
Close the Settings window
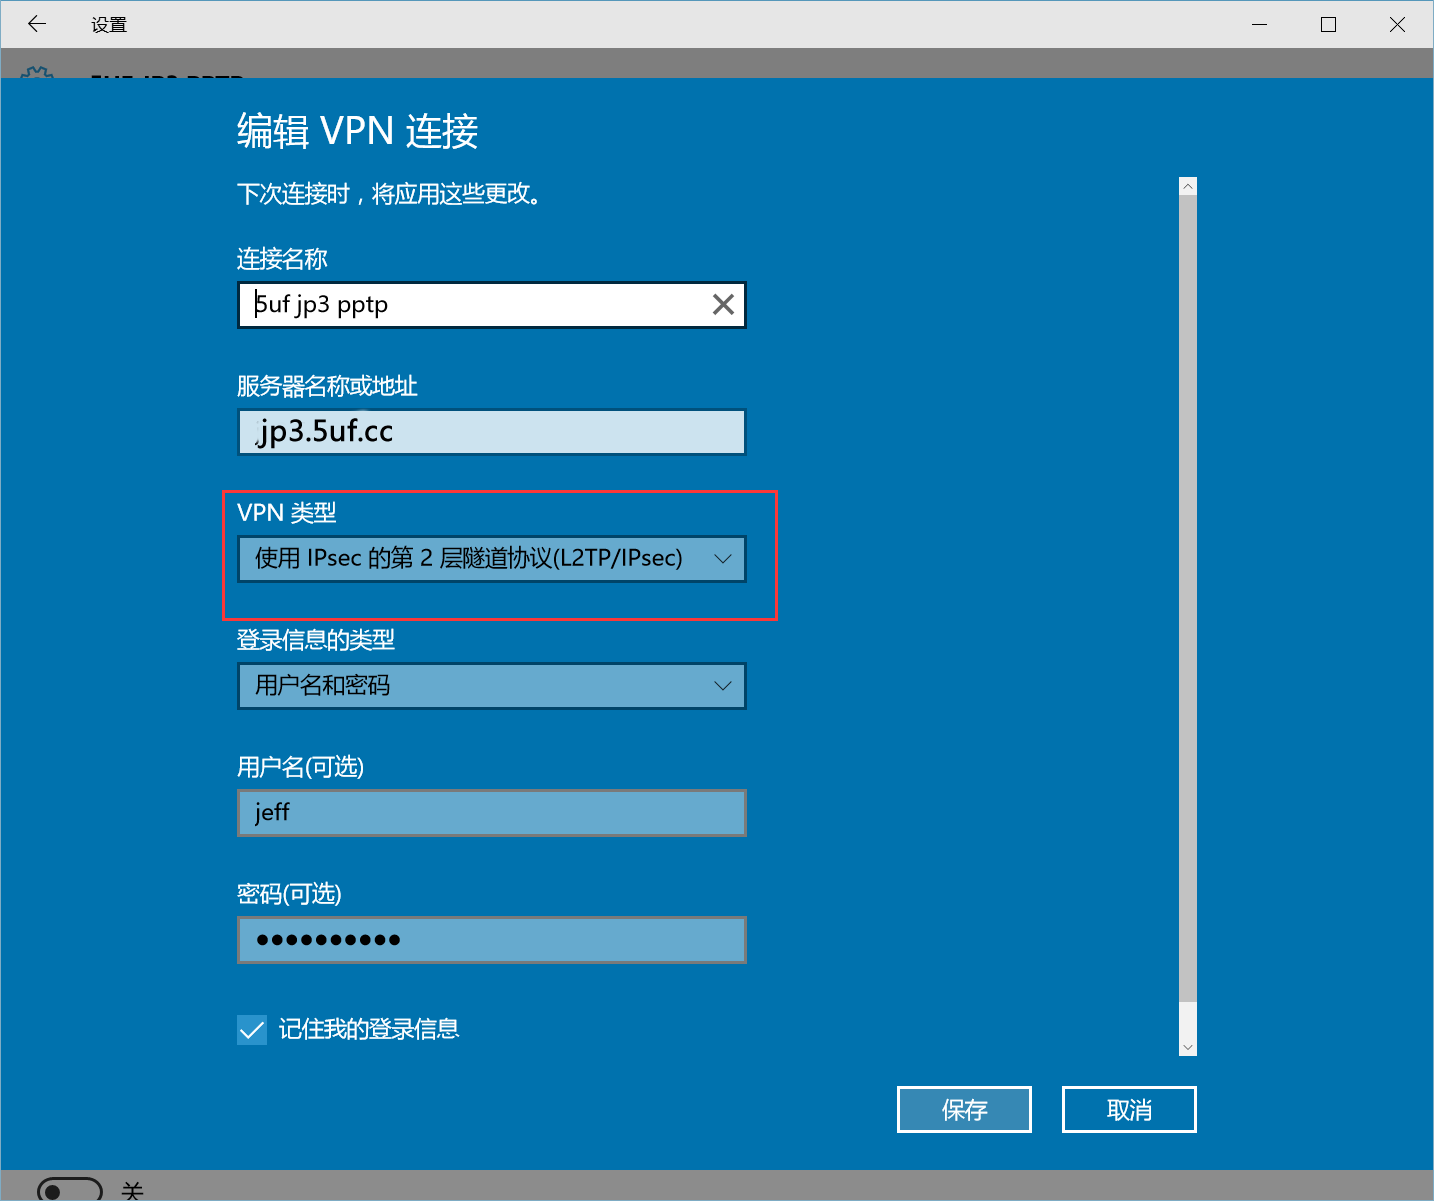point(1397,24)
